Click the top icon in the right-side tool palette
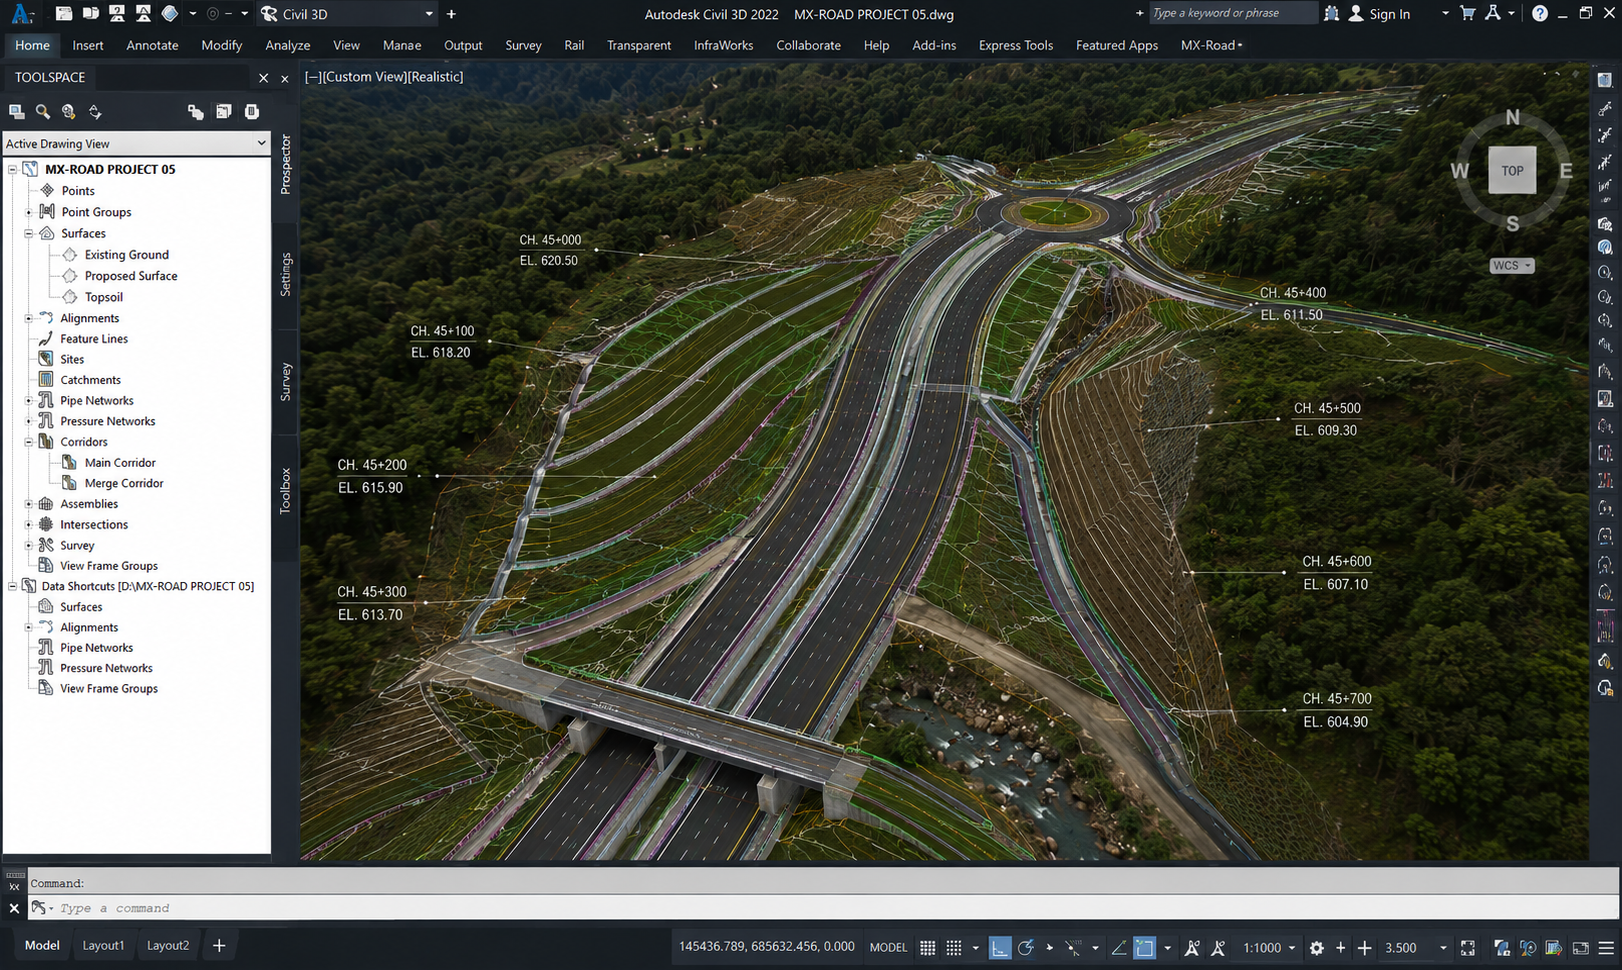The width and height of the screenshot is (1622, 970). (x=1605, y=80)
